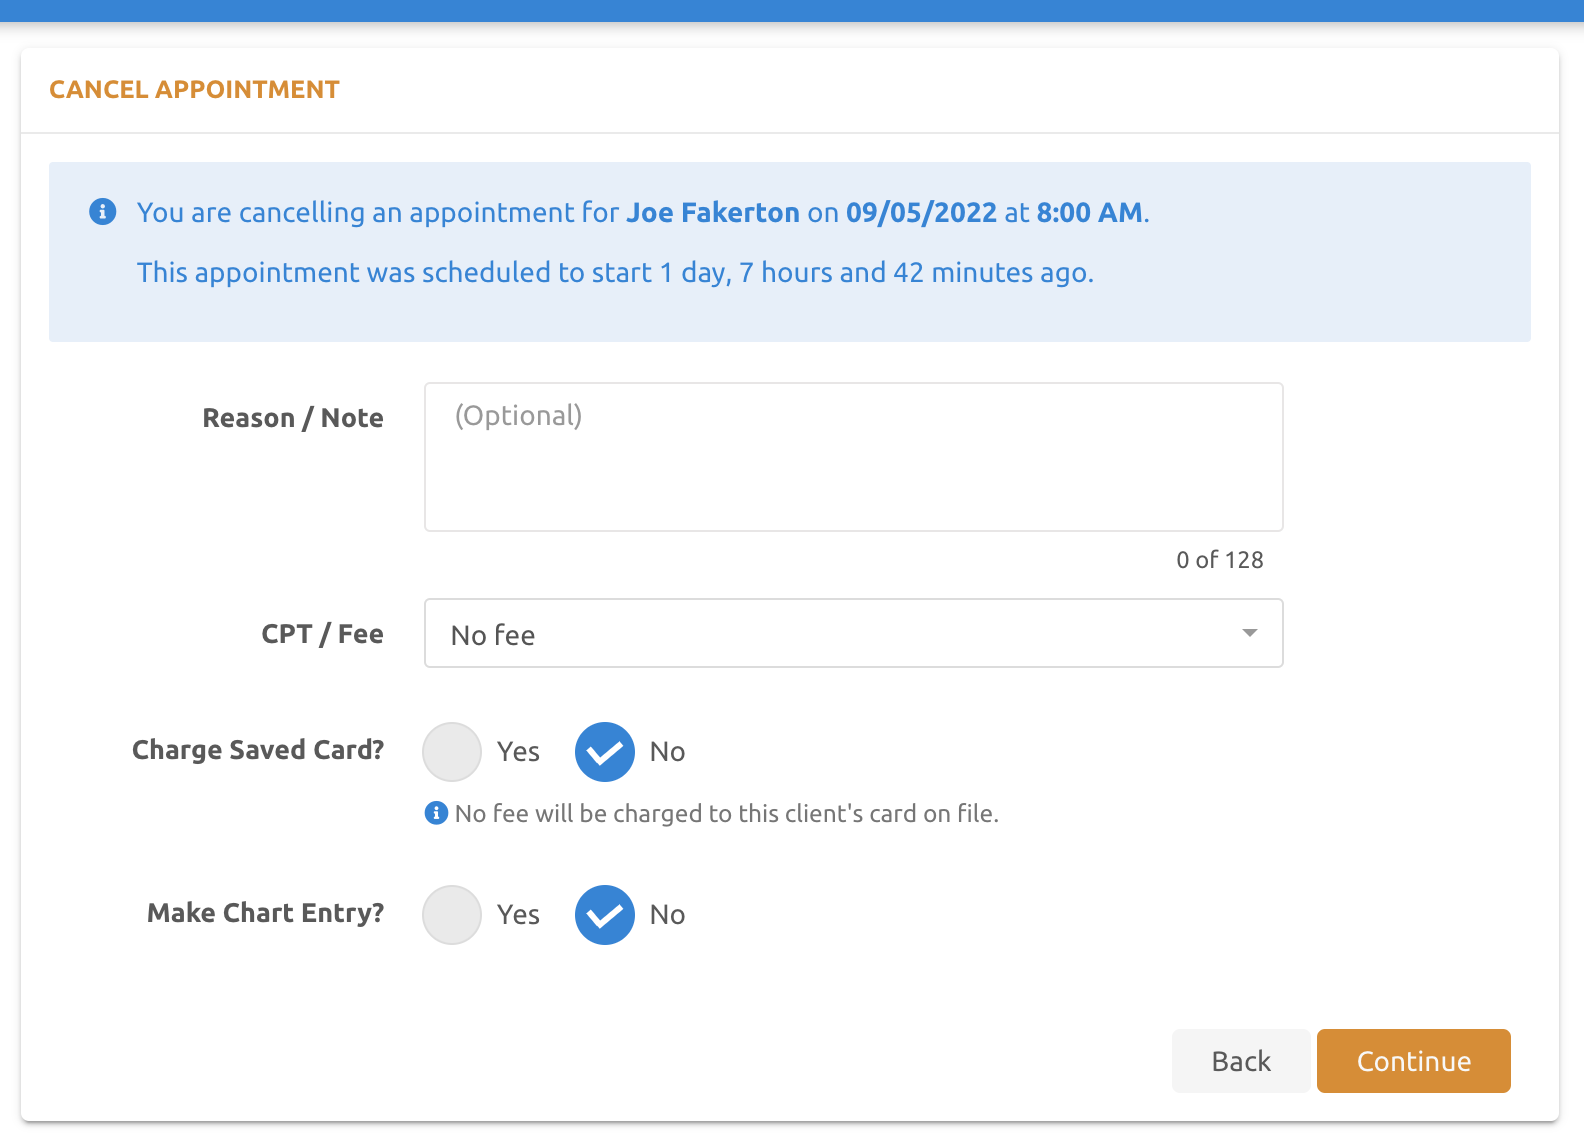Select Yes for Charge Saved Card
1584x1146 pixels.
pyautogui.click(x=451, y=751)
